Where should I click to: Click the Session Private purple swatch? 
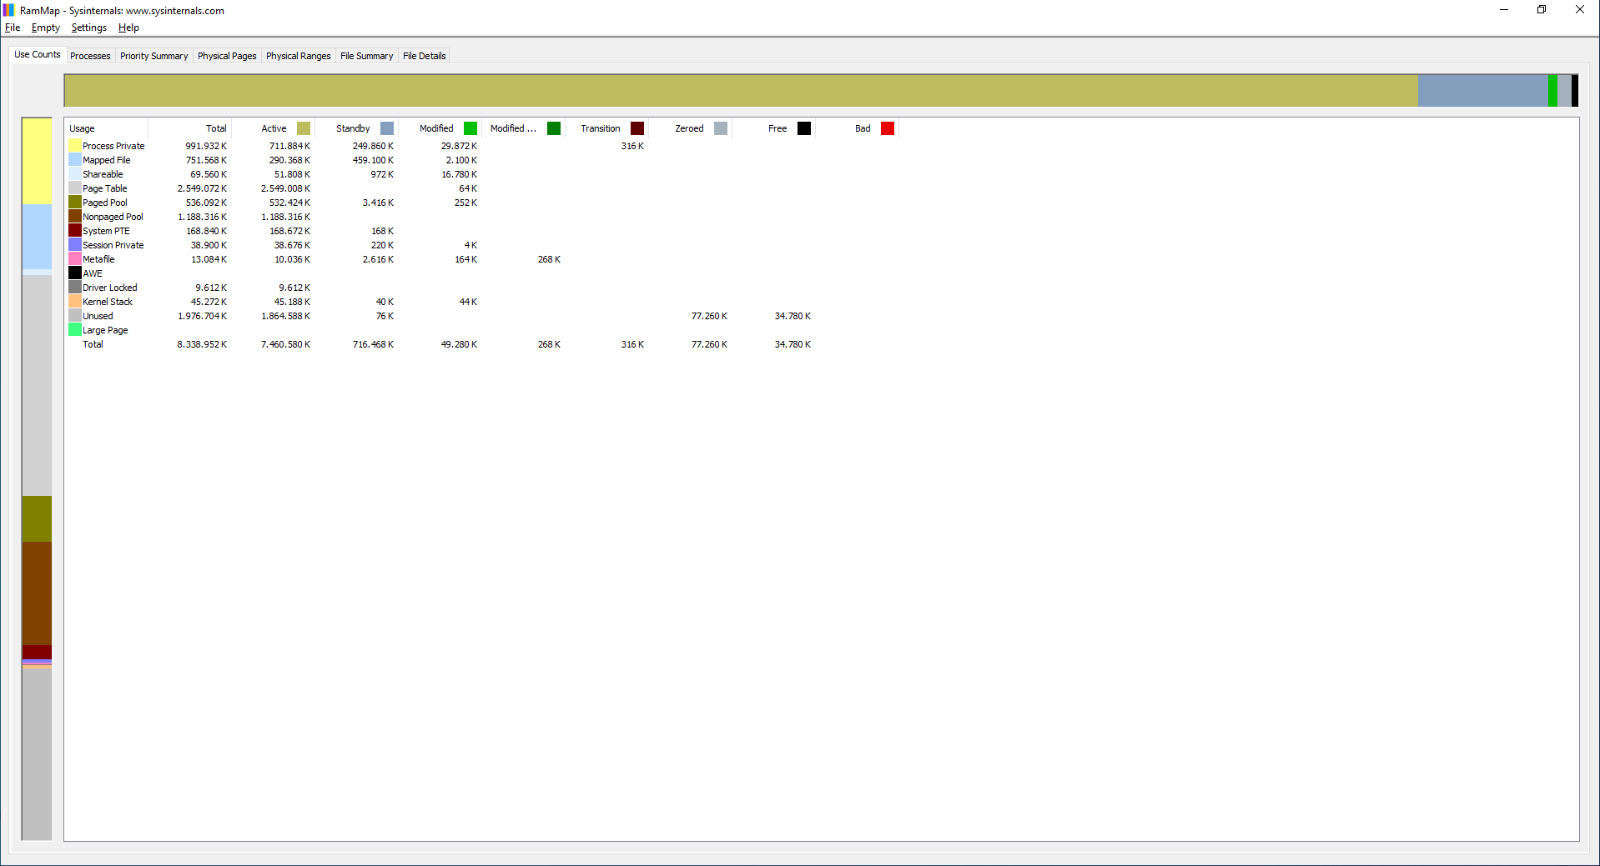point(75,245)
